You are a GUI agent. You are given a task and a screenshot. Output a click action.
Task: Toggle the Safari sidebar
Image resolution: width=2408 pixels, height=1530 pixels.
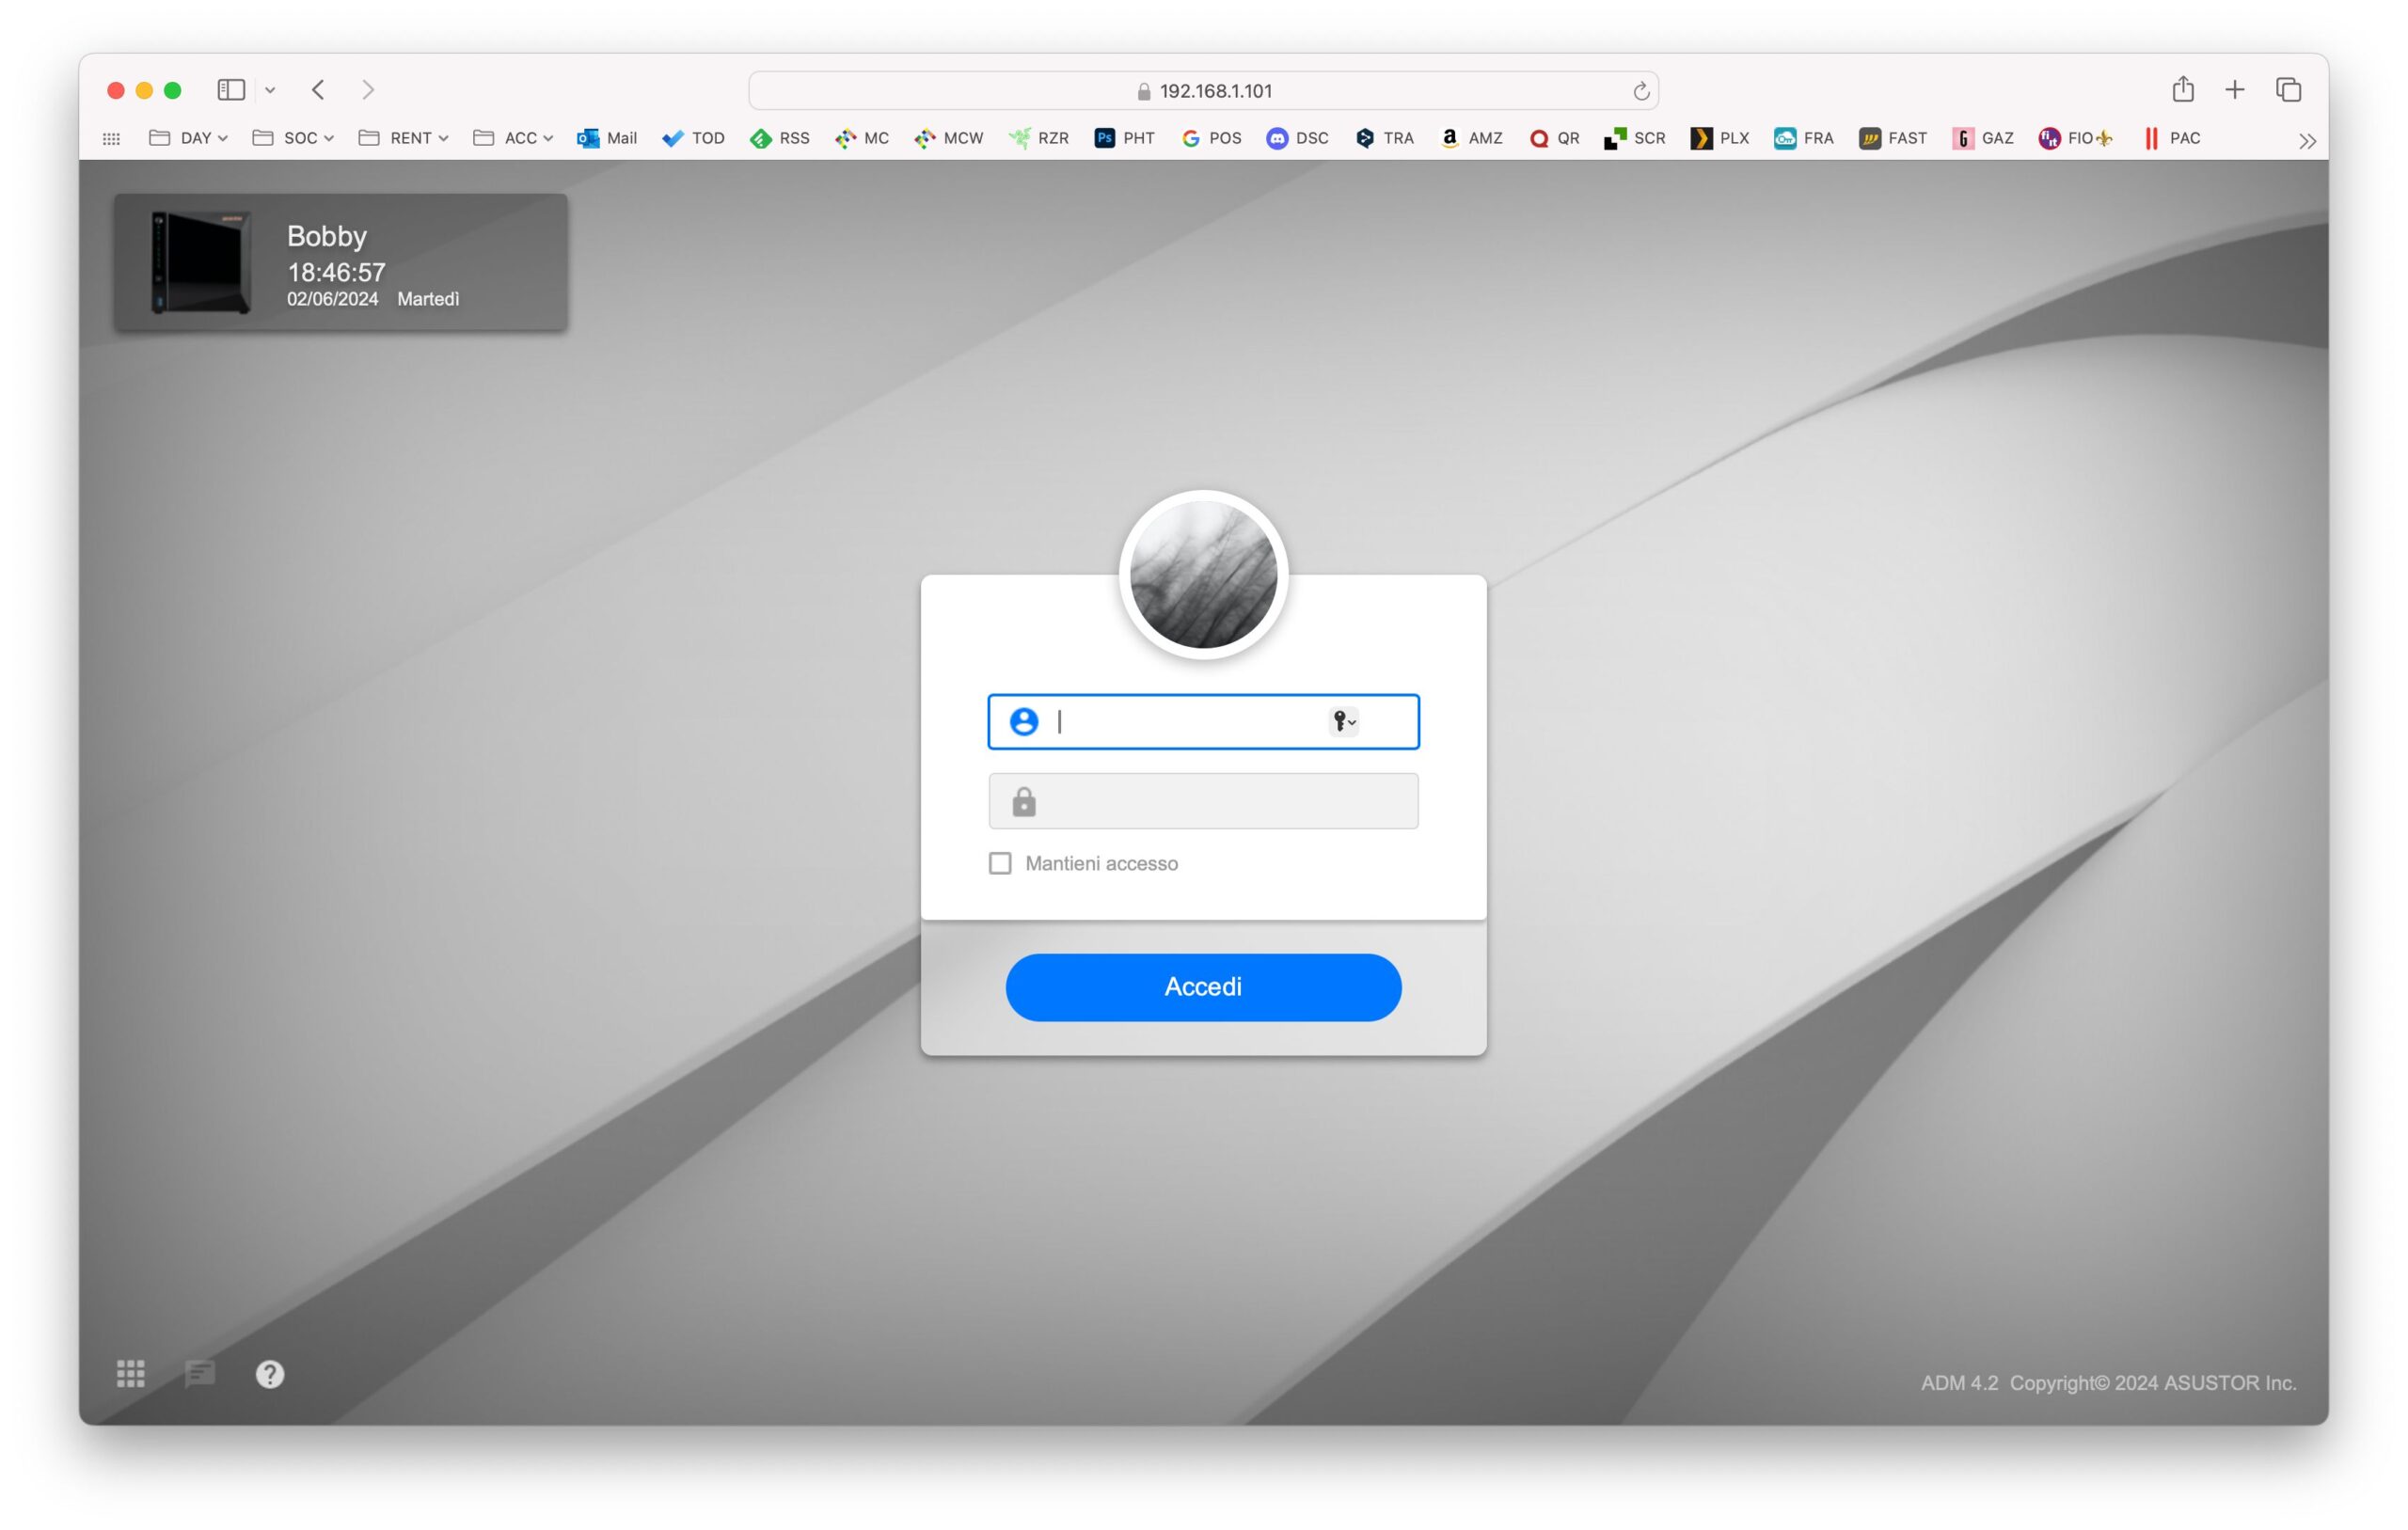(231, 90)
